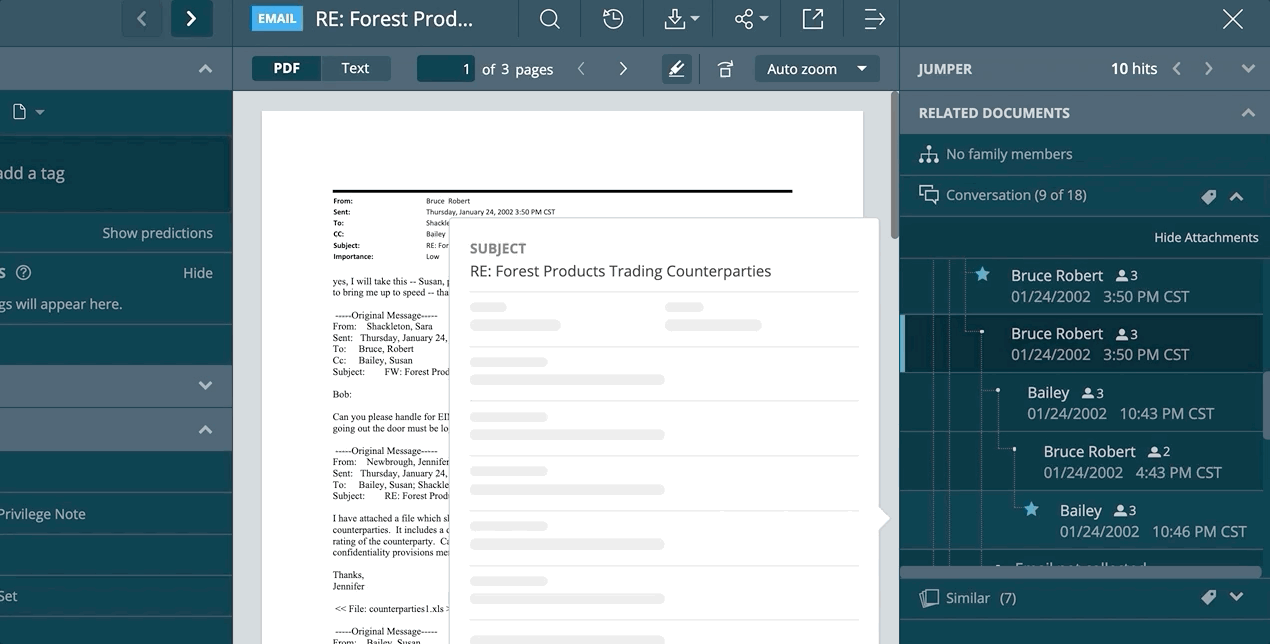
Task: Collapse the top left panel chevron
Action: tap(205, 69)
